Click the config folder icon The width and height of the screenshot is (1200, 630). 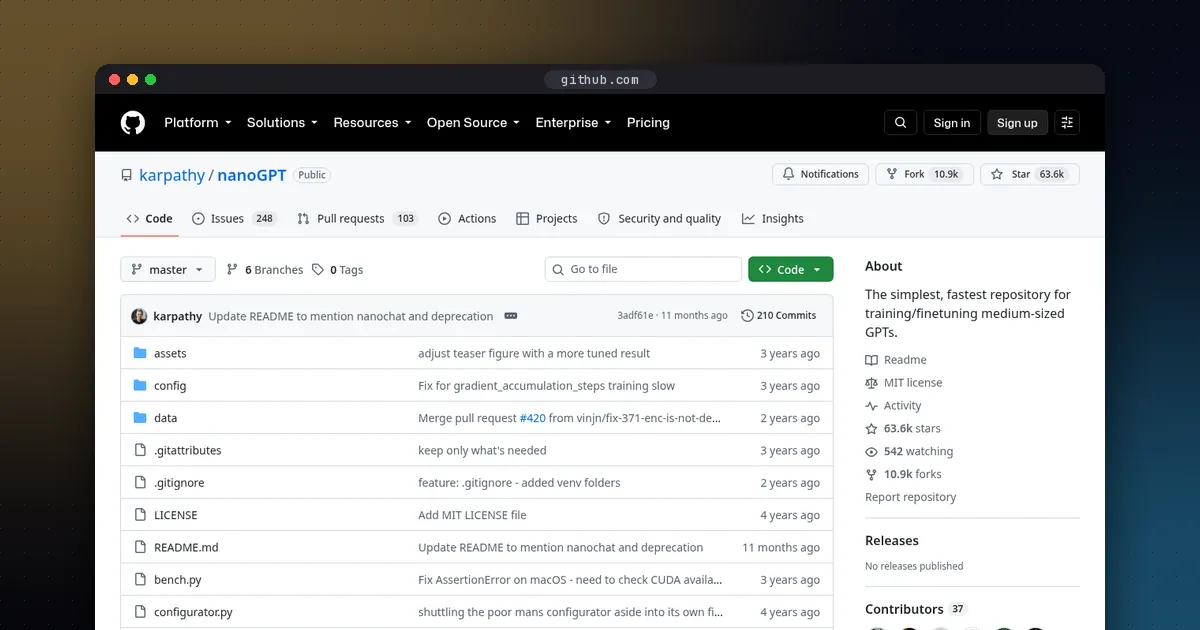(x=140, y=386)
